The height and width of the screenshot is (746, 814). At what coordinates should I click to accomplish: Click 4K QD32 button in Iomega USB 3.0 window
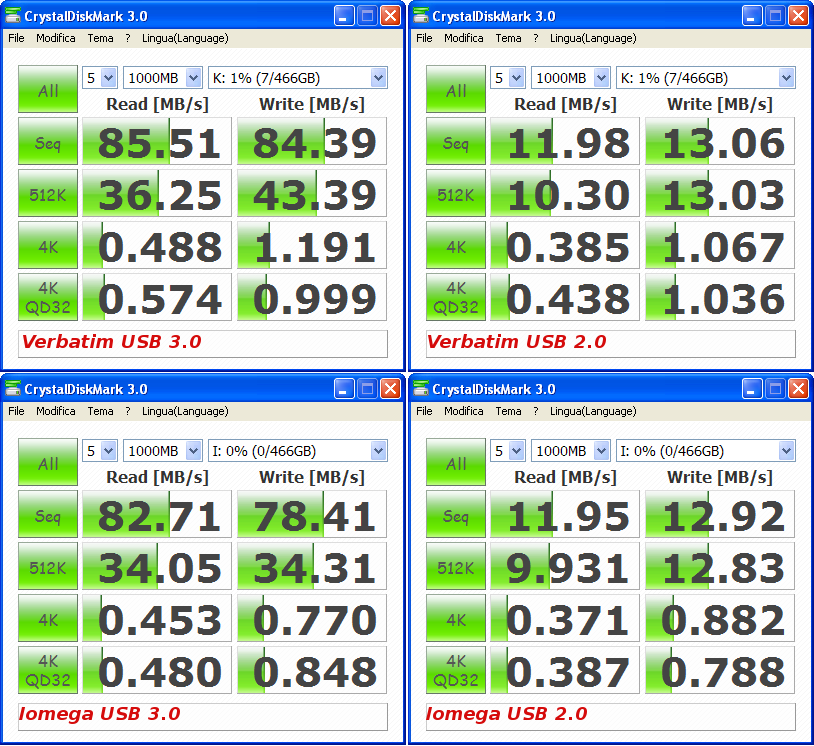(x=48, y=670)
